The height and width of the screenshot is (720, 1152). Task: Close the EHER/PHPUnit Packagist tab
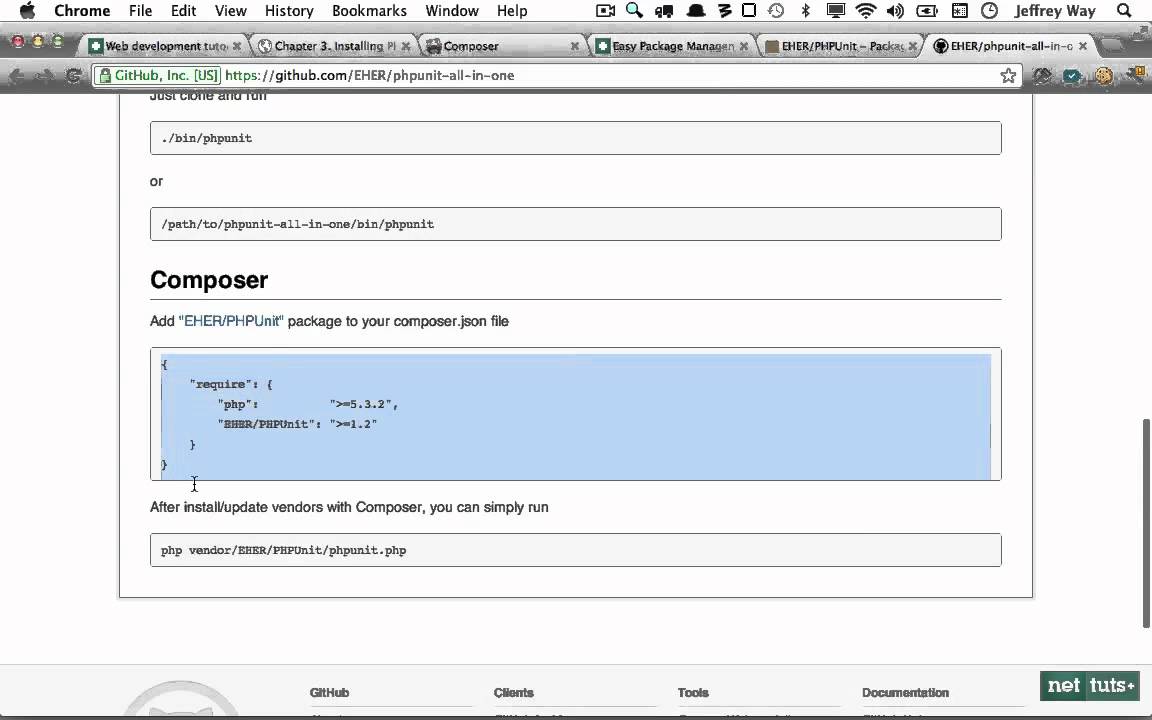912,46
